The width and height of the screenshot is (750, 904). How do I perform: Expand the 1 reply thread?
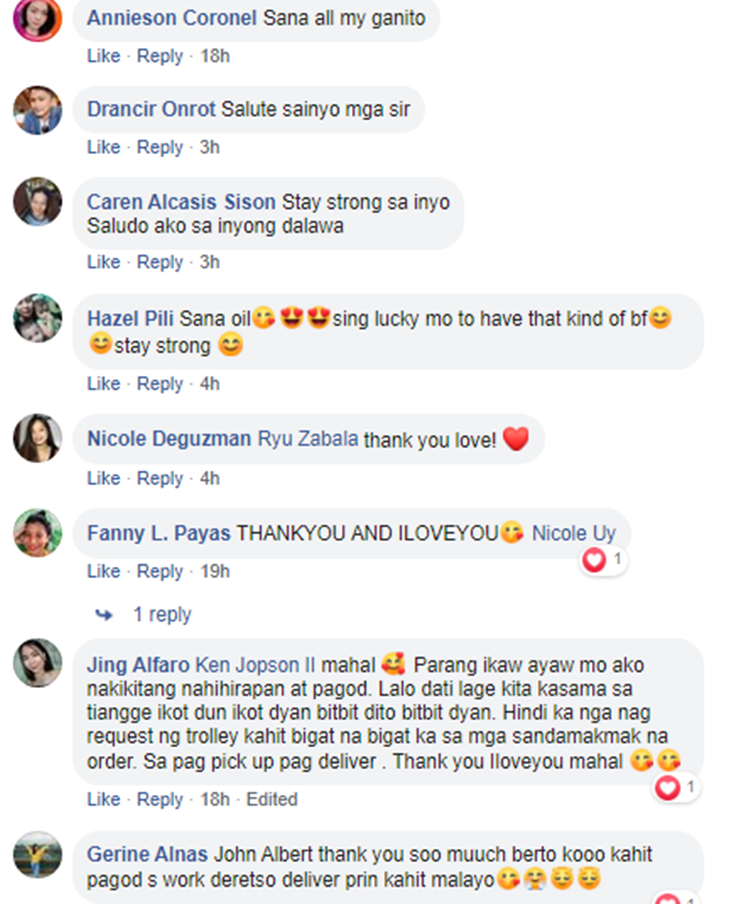162,614
